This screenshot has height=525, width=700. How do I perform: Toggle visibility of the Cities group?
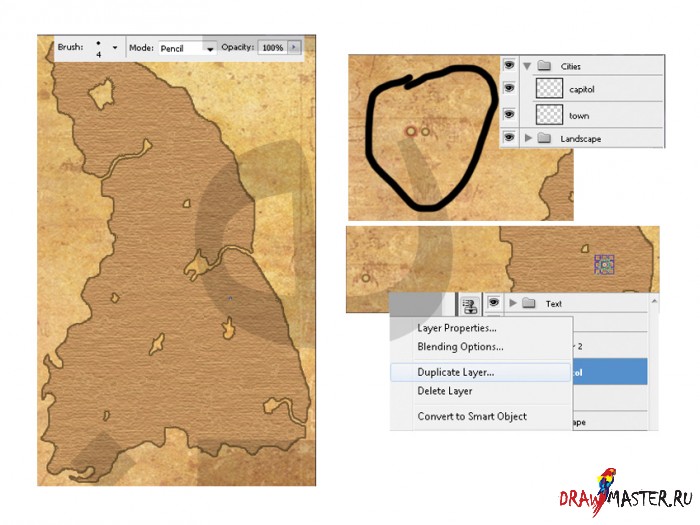pos(509,65)
